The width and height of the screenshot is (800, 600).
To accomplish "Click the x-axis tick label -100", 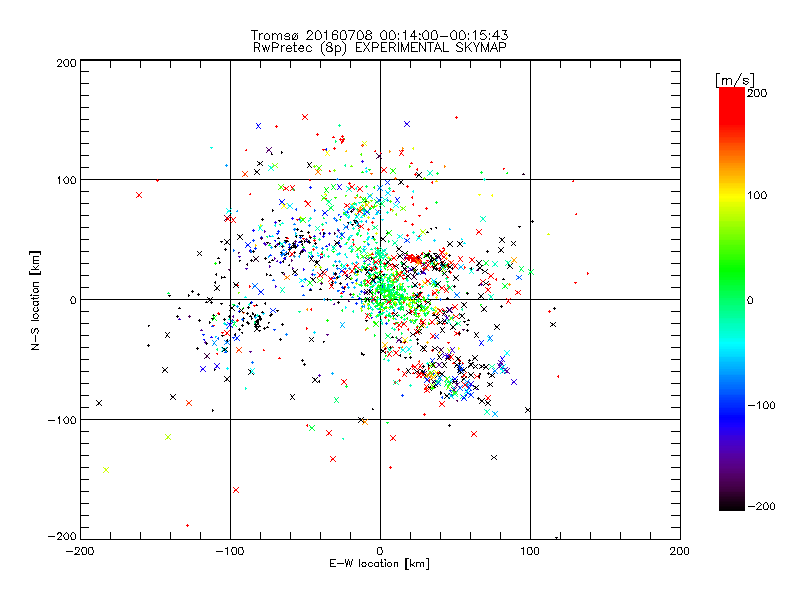I will click(230, 551).
